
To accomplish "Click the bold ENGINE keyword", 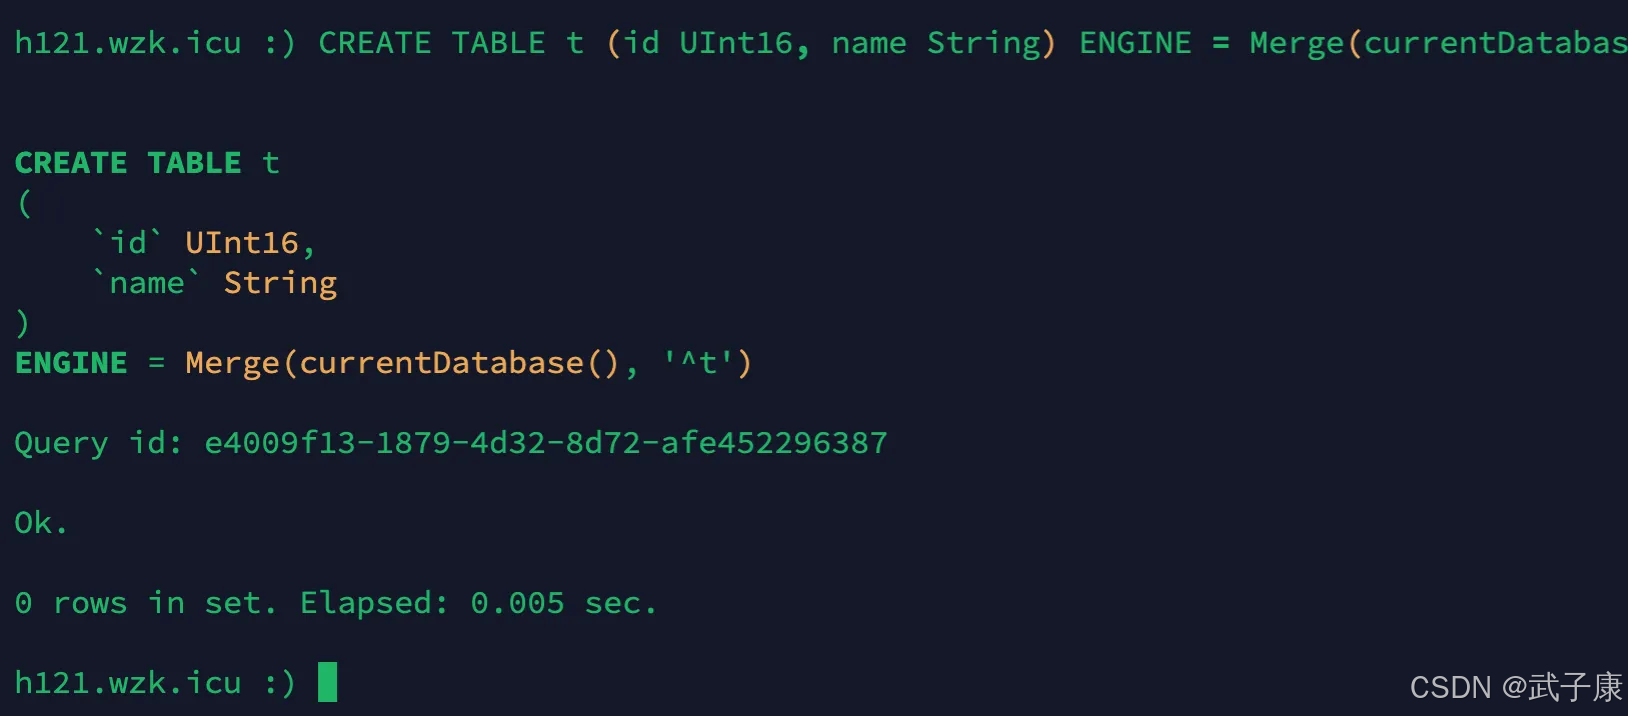I will point(71,363).
